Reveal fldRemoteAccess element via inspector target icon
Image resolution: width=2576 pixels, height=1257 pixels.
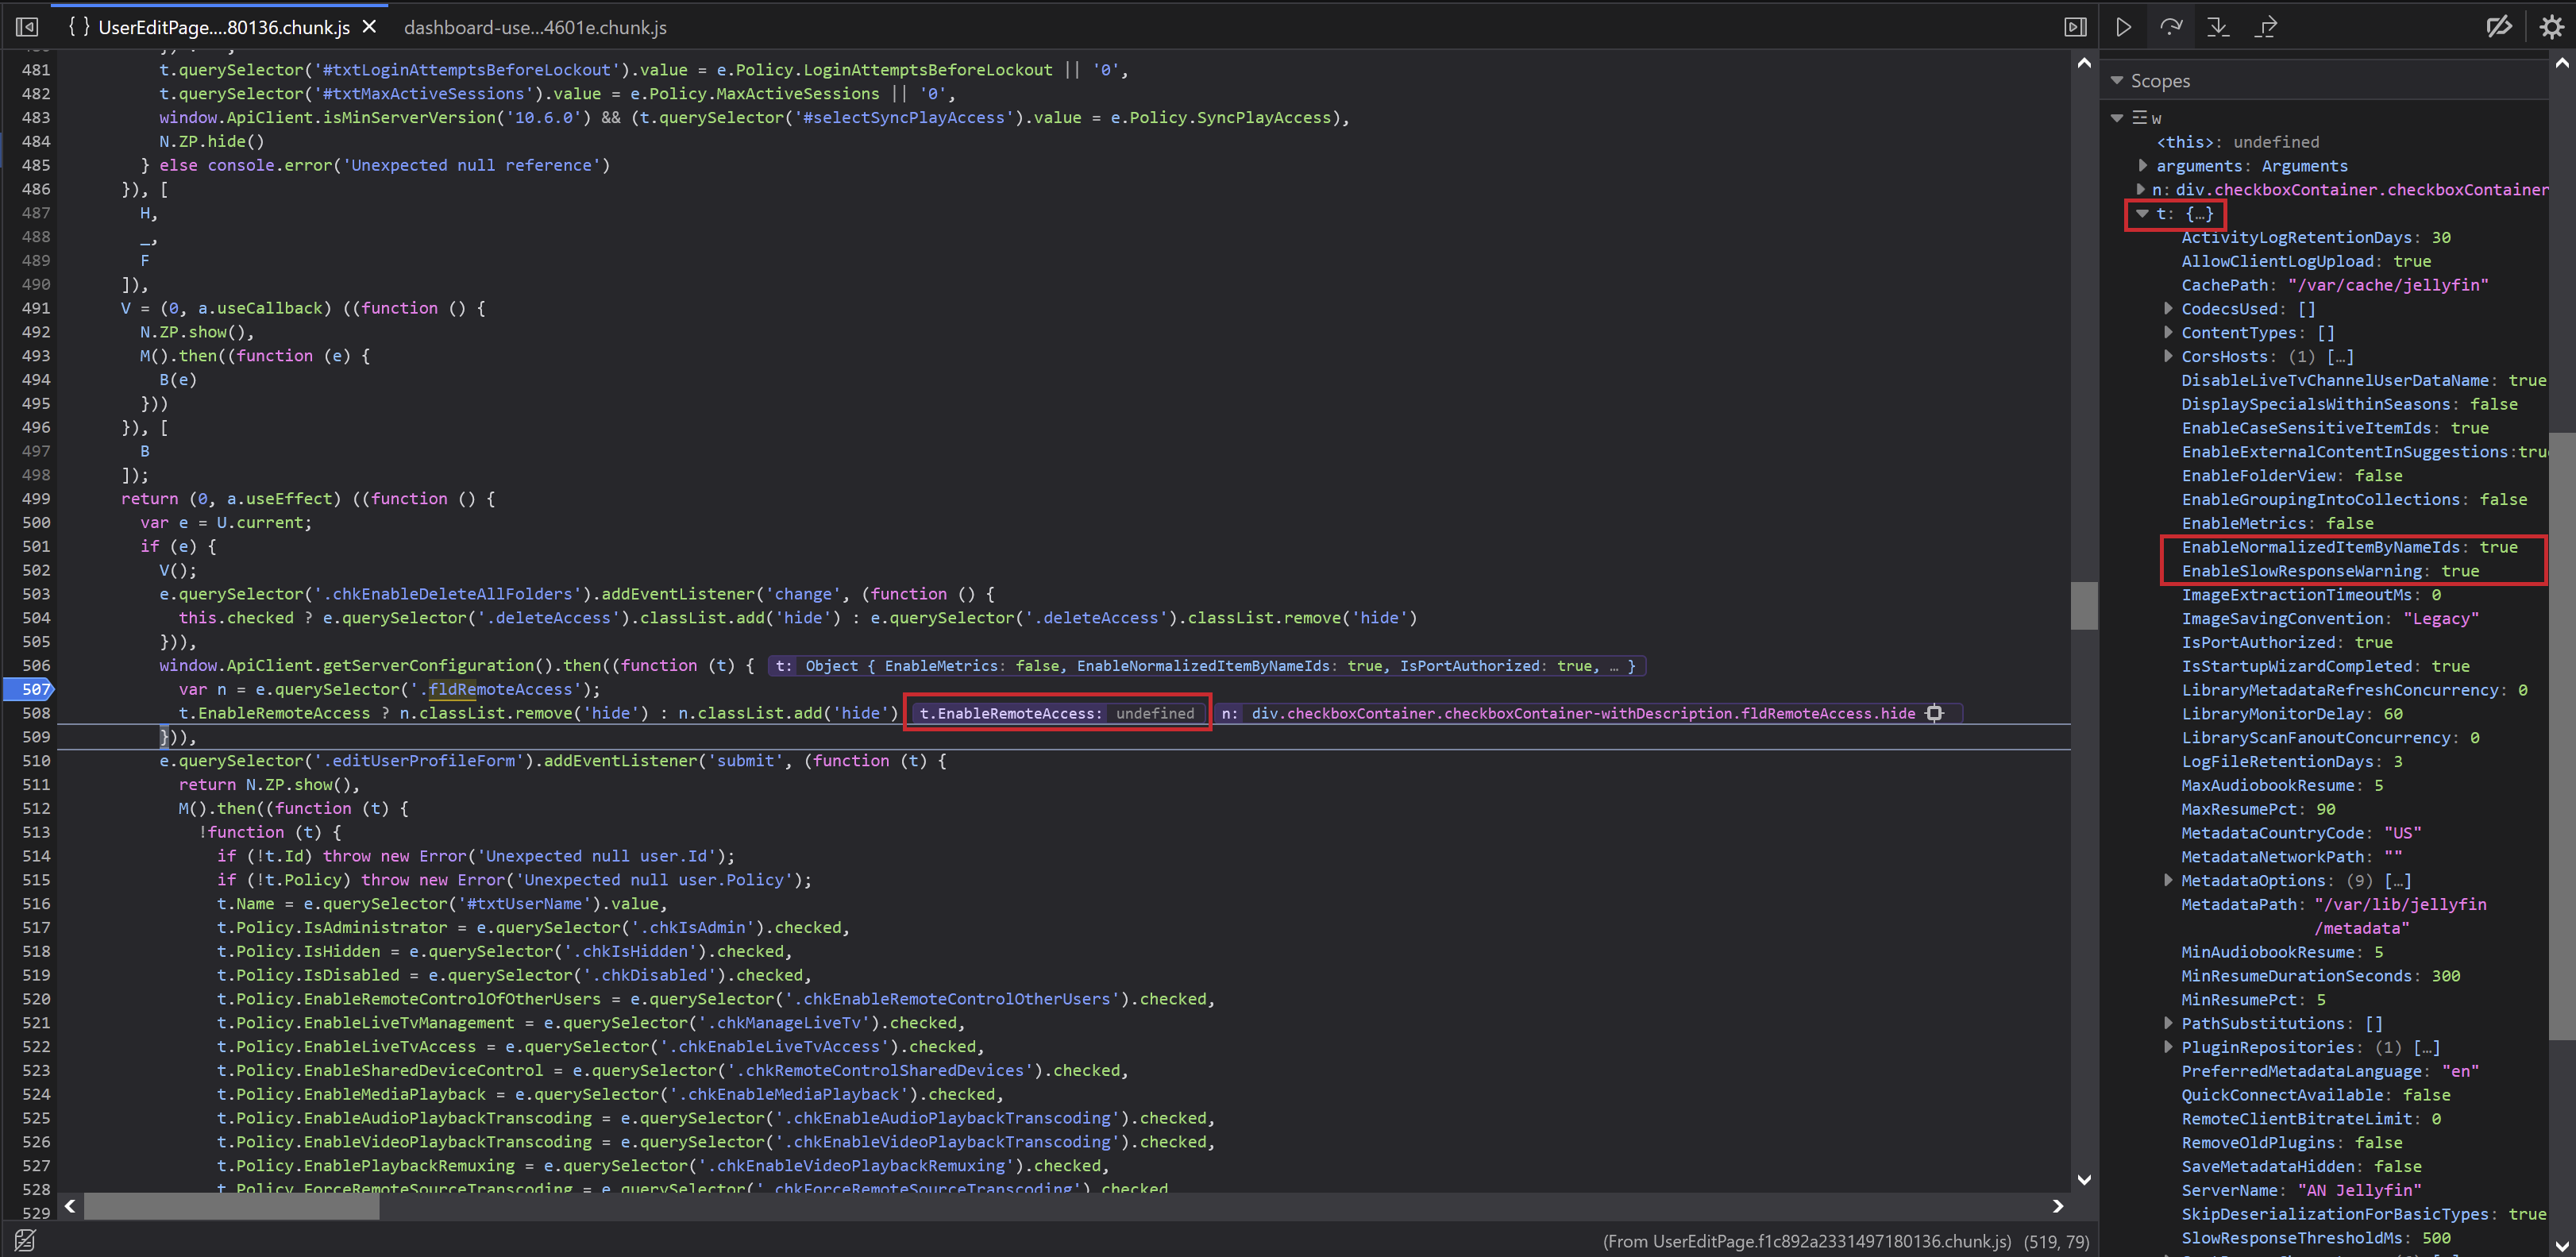point(1934,713)
